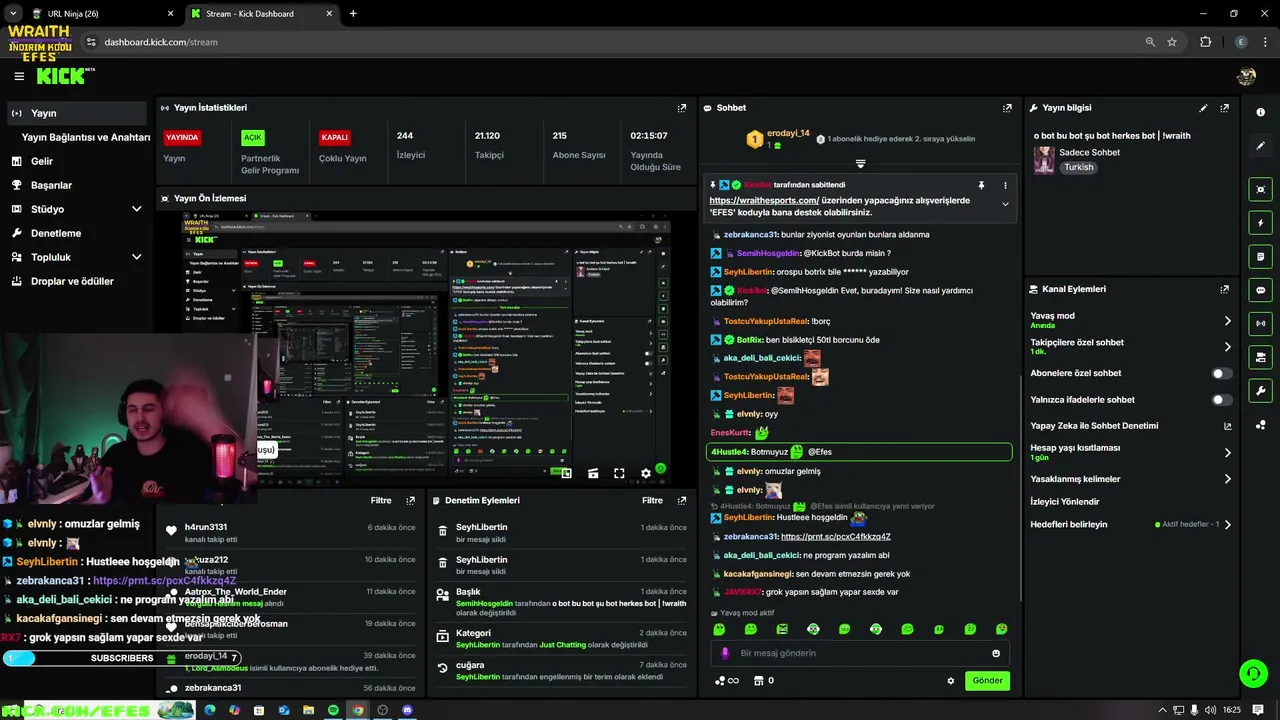Toggle the stream preview widget icon in right toolbar
Viewport: 1280px width, 720px height.
[x=1261, y=189]
